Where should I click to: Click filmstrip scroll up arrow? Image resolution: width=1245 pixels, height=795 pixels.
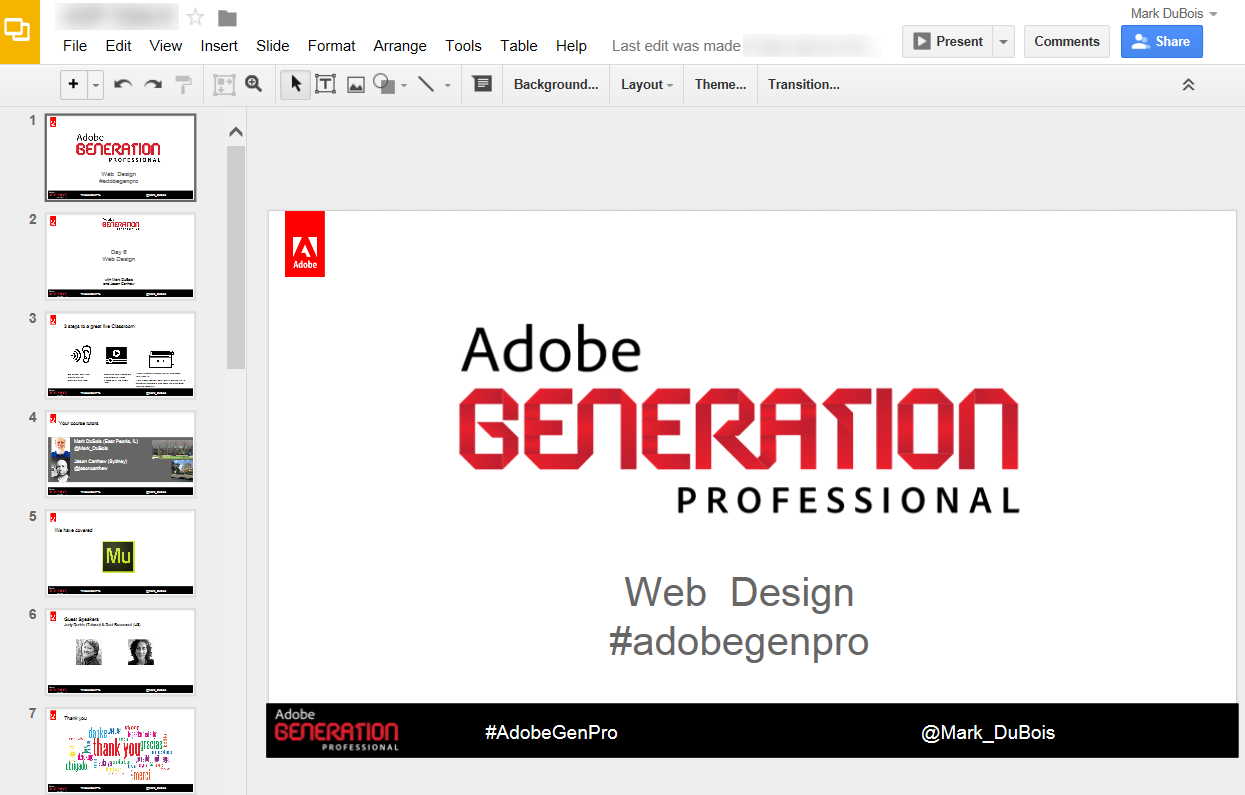[236, 131]
